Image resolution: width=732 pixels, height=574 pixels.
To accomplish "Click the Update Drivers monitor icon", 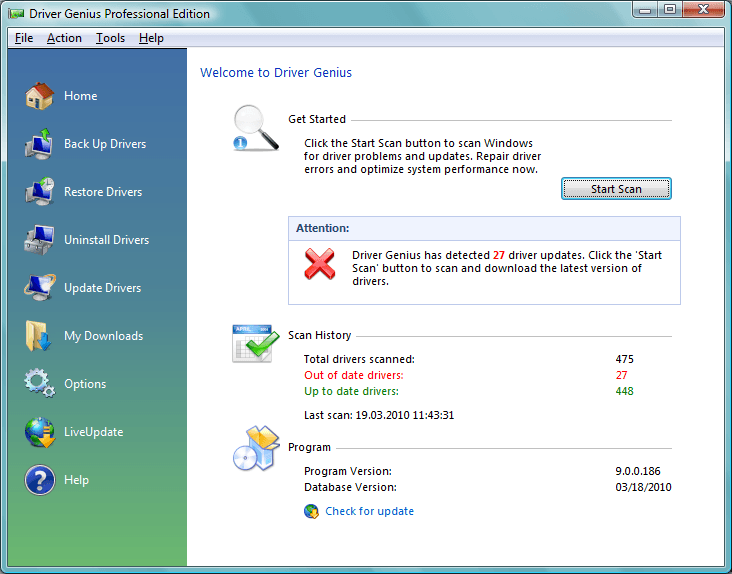I will (x=40, y=287).
